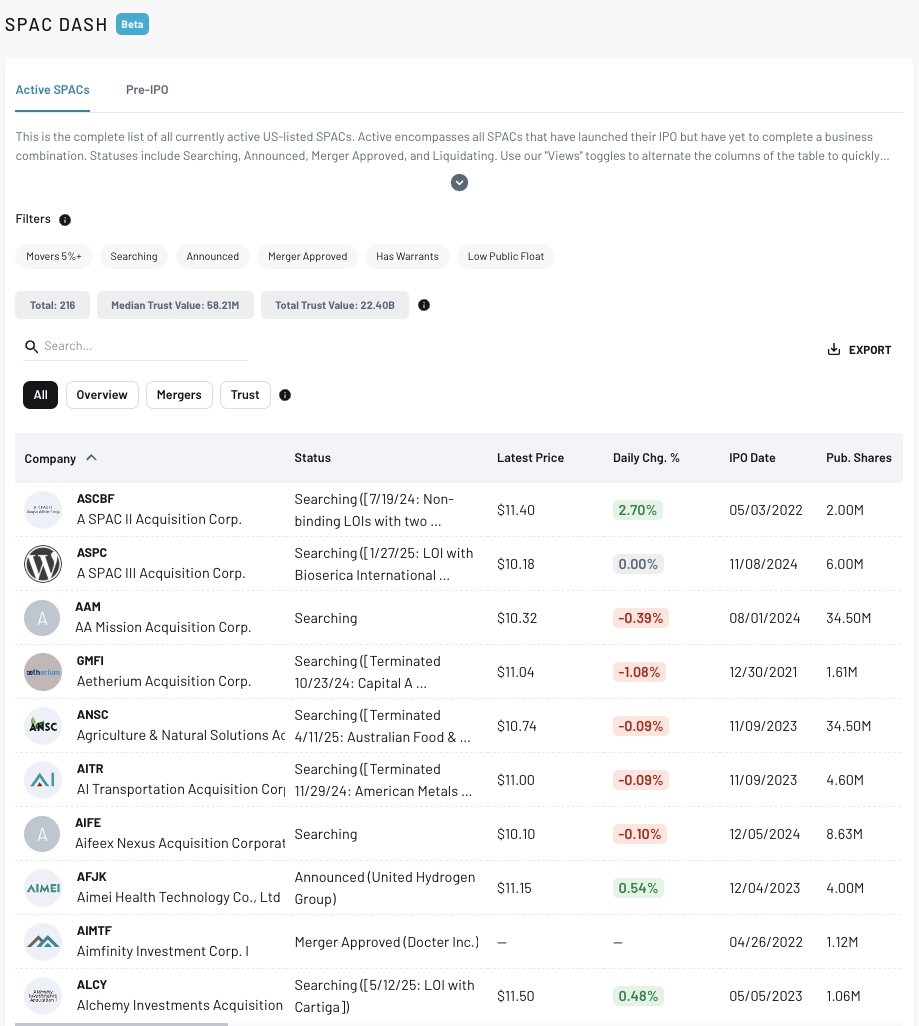Switch to the Active SPACs tab
This screenshot has height=1026, width=919.
click(x=52, y=90)
